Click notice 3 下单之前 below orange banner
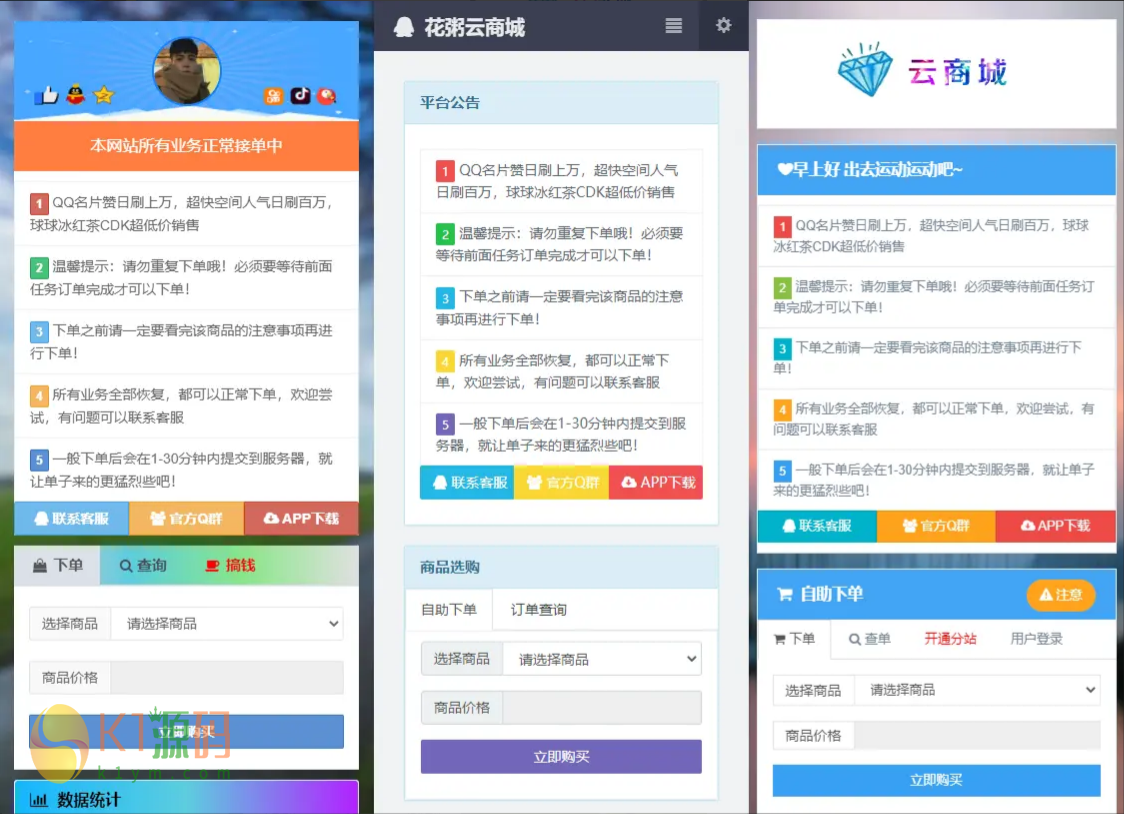Viewport: 1124px width, 814px height. click(186, 342)
